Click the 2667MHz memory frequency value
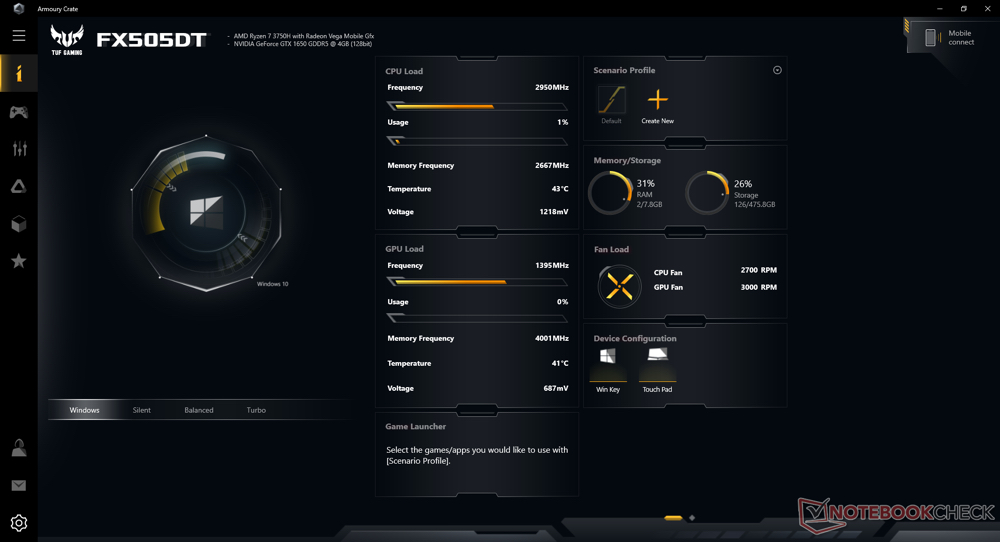The image size is (1000, 542). click(552, 165)
